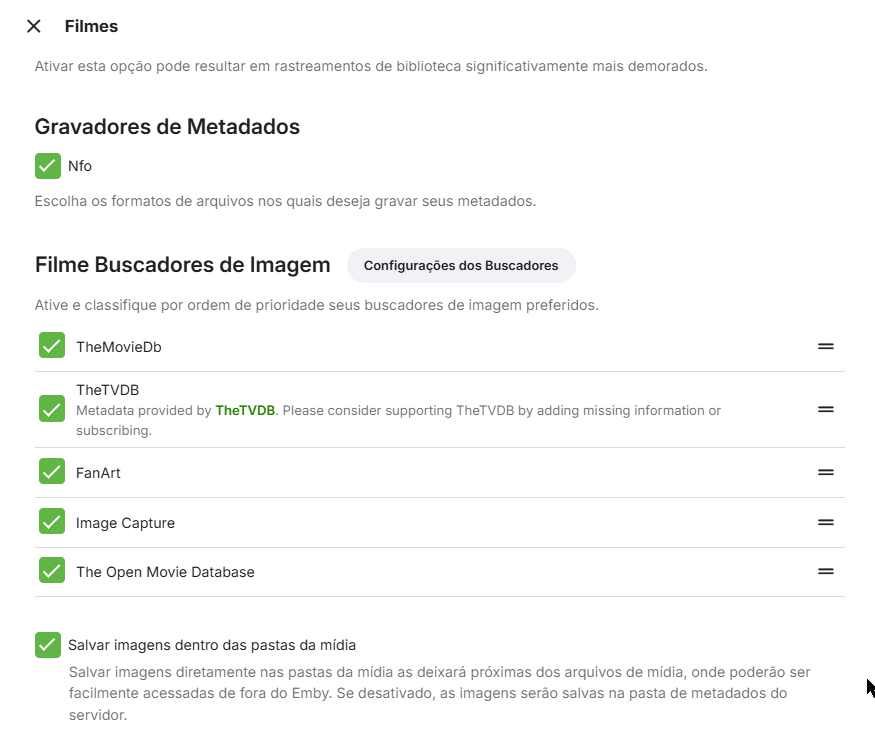Disable the FanArt image fetcher

tap(51, 471)
